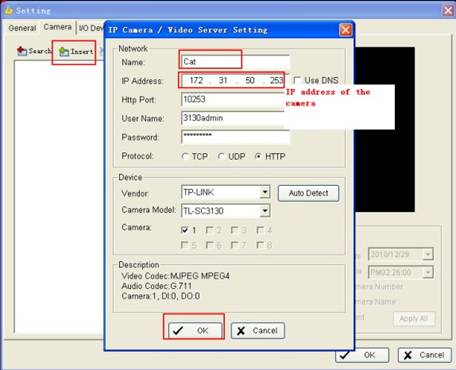This screenshot has width=456, height=370.
Task: Click the Setting window title icon
Action: (8, 10)
